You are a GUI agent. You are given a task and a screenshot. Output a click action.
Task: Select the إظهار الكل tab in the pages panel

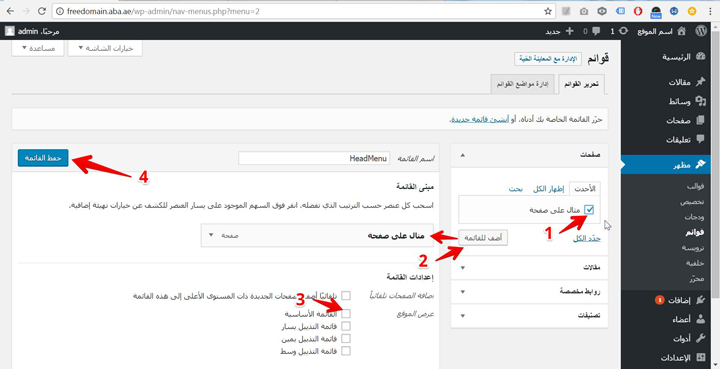click(x=548, y=189)
